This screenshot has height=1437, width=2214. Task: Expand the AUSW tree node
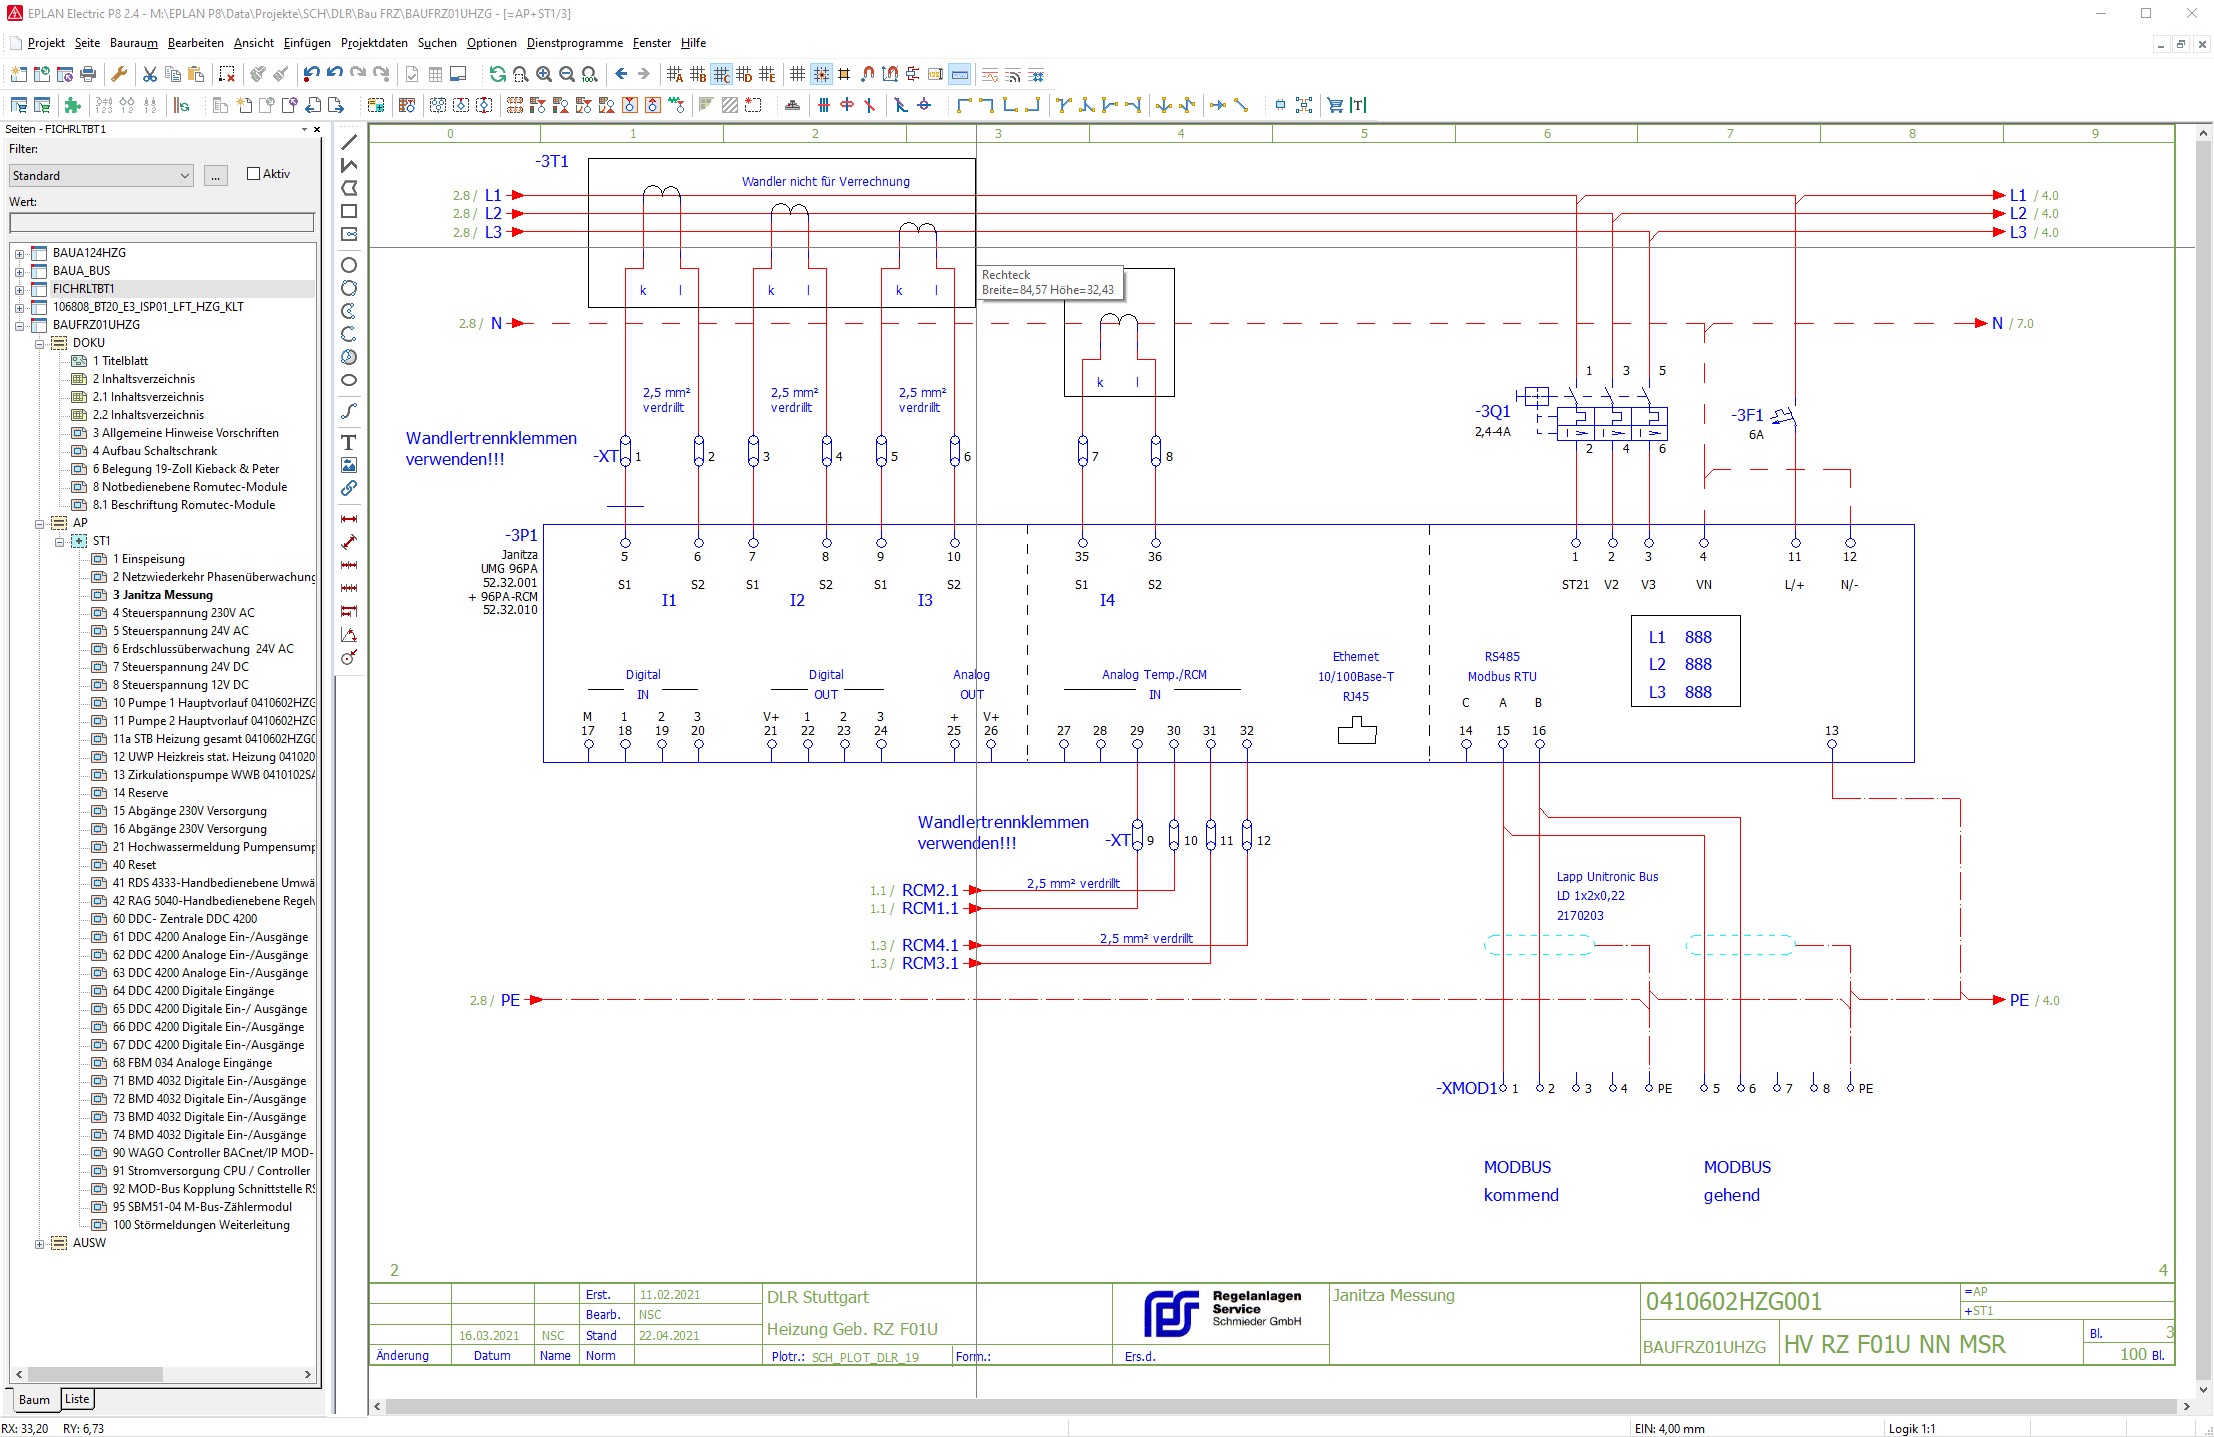(x=40, y=1244)
